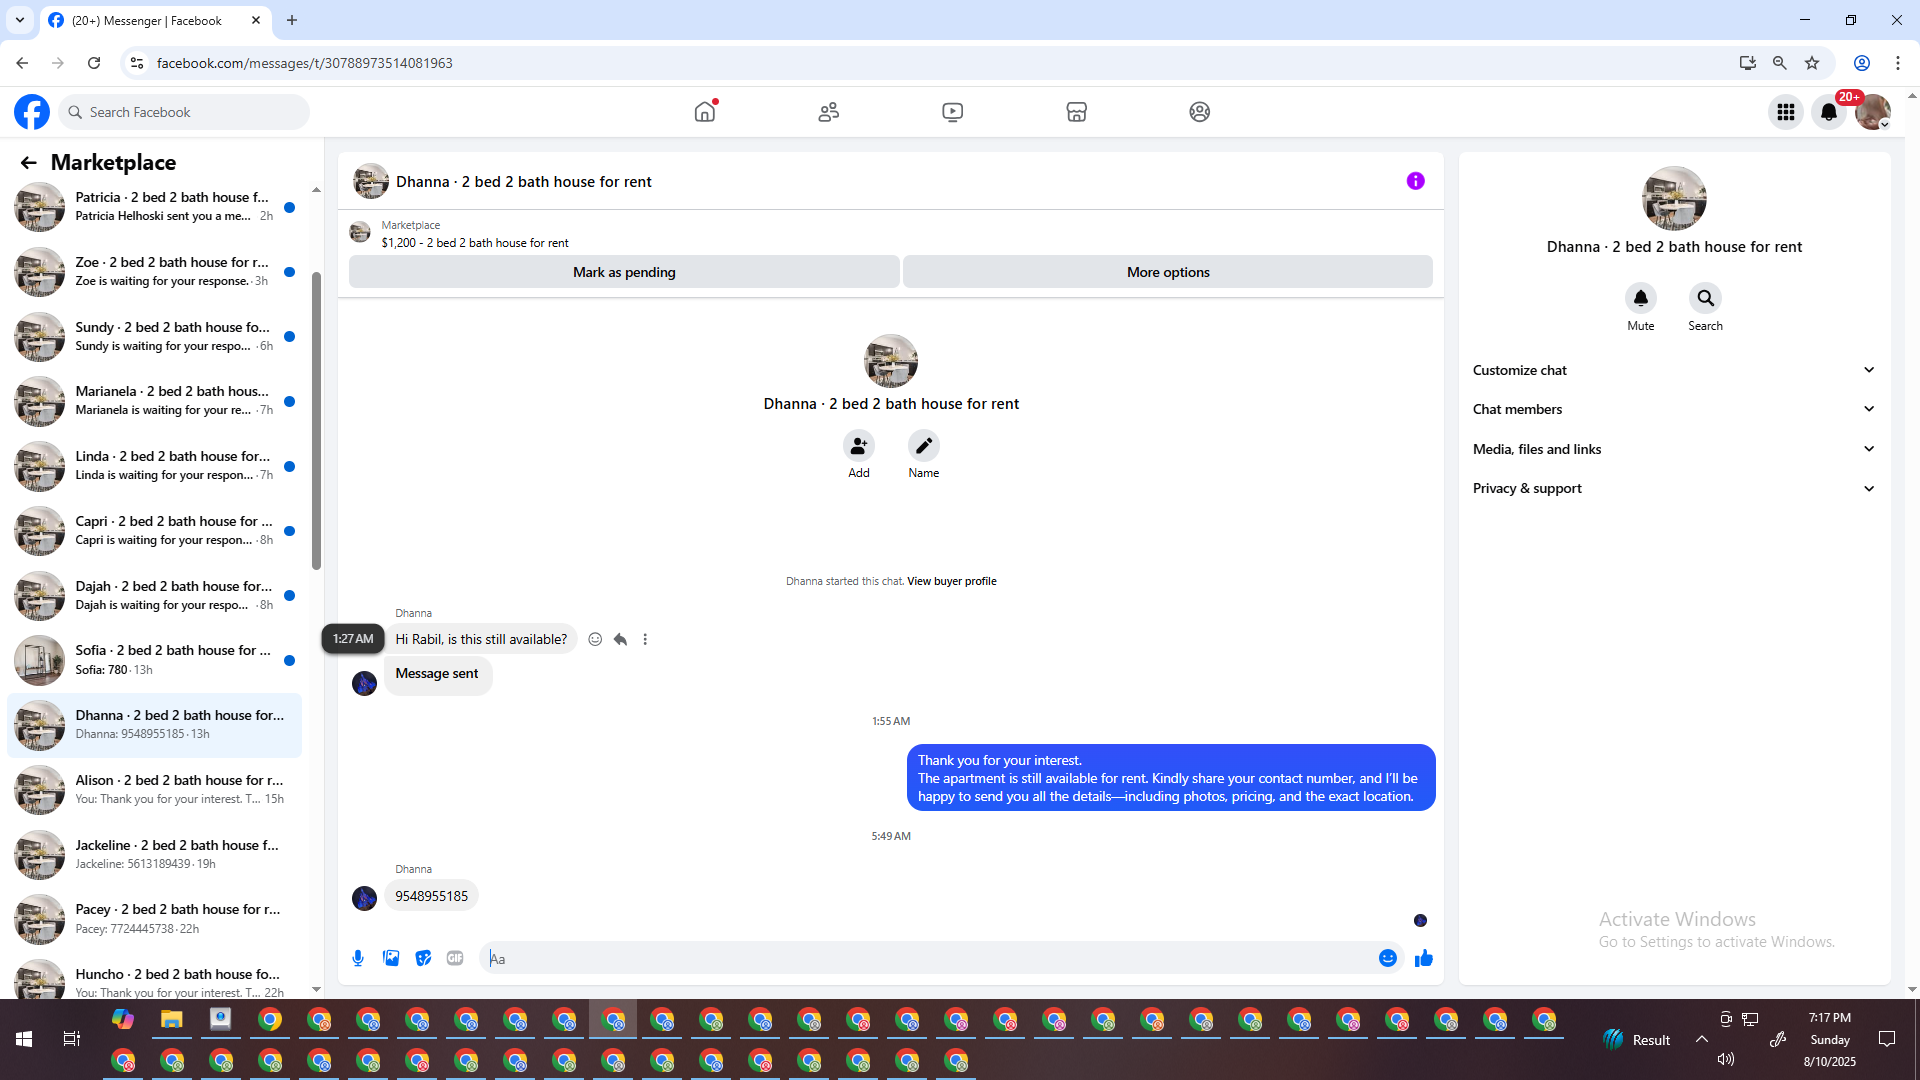
Task: Click the More options button
Action: 1167,272
